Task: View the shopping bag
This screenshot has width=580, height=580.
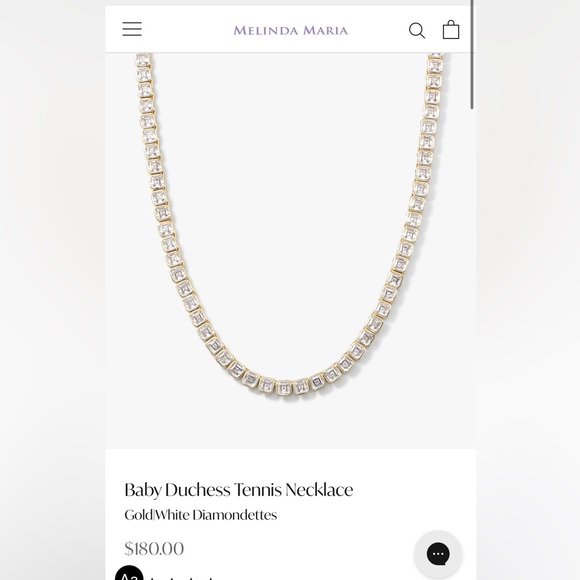Action: tap(451, 30)
